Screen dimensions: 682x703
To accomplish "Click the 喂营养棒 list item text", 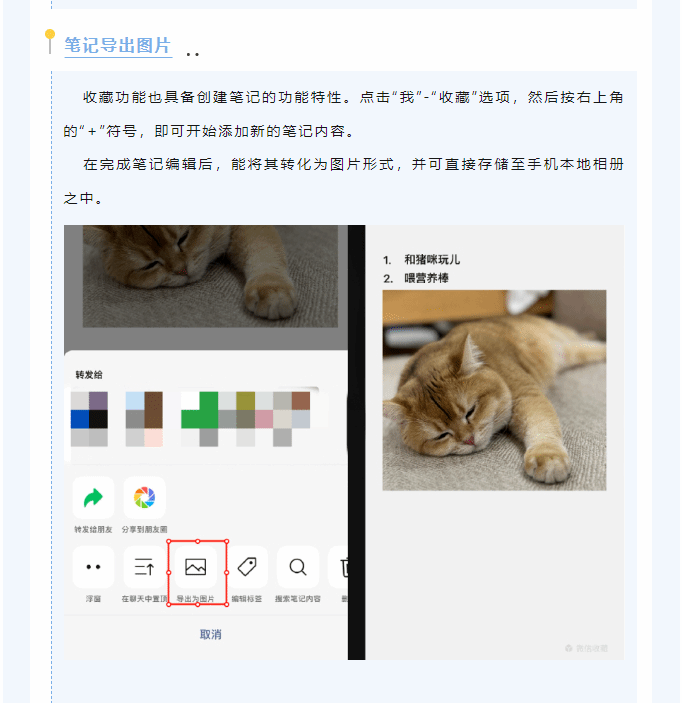I will pos(426,278).
